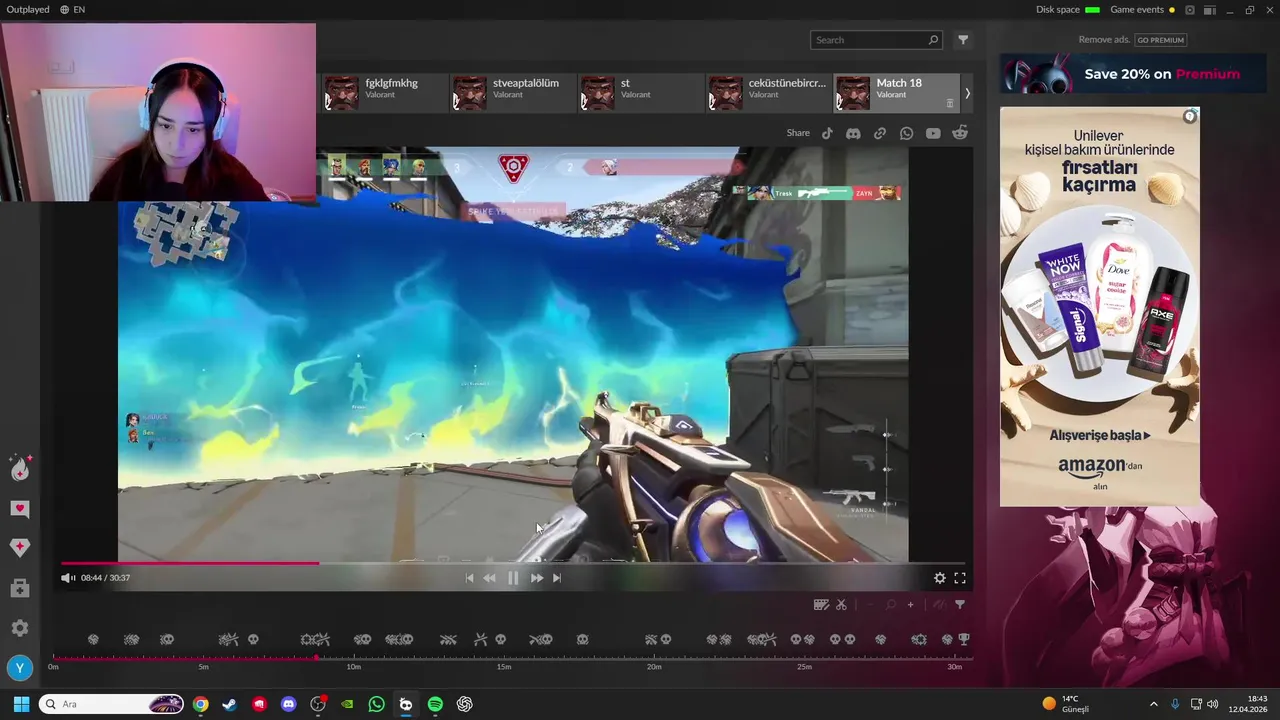
Task: Select the stveaptalölüm match tab
Action: [512, 93]
